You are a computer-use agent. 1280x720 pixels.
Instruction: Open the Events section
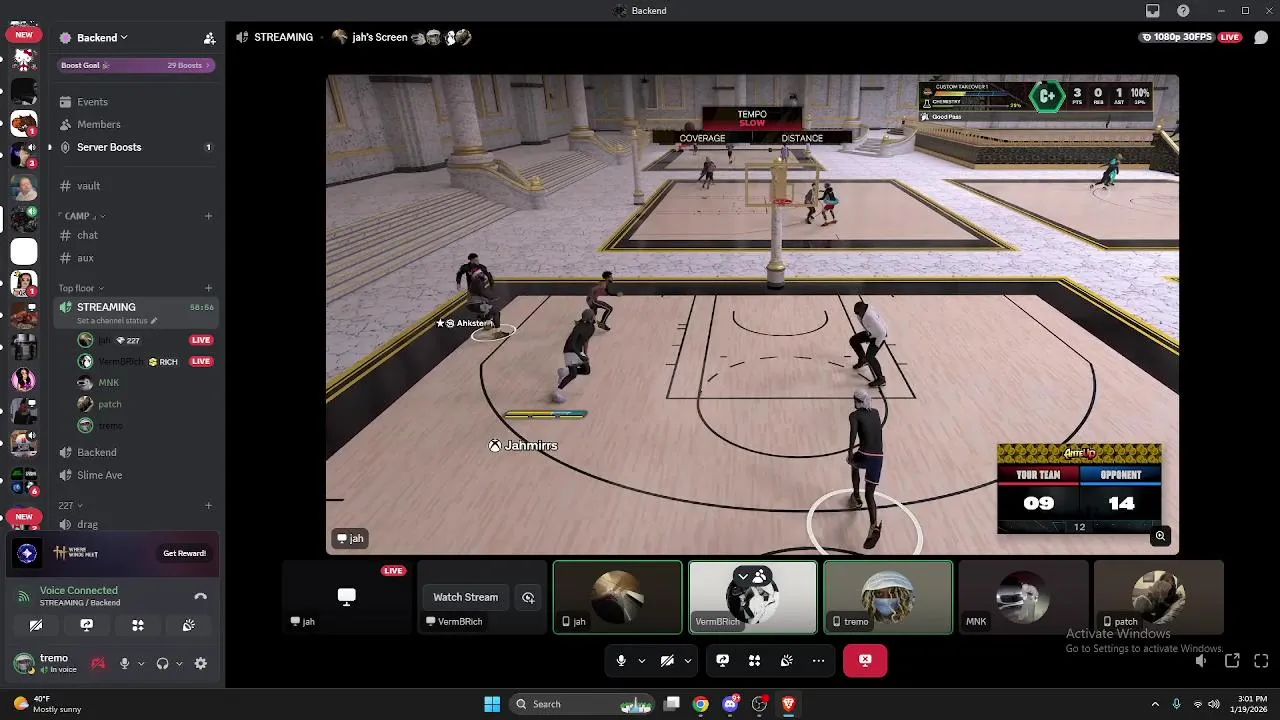pyautogui.click(x=135, y=102)
